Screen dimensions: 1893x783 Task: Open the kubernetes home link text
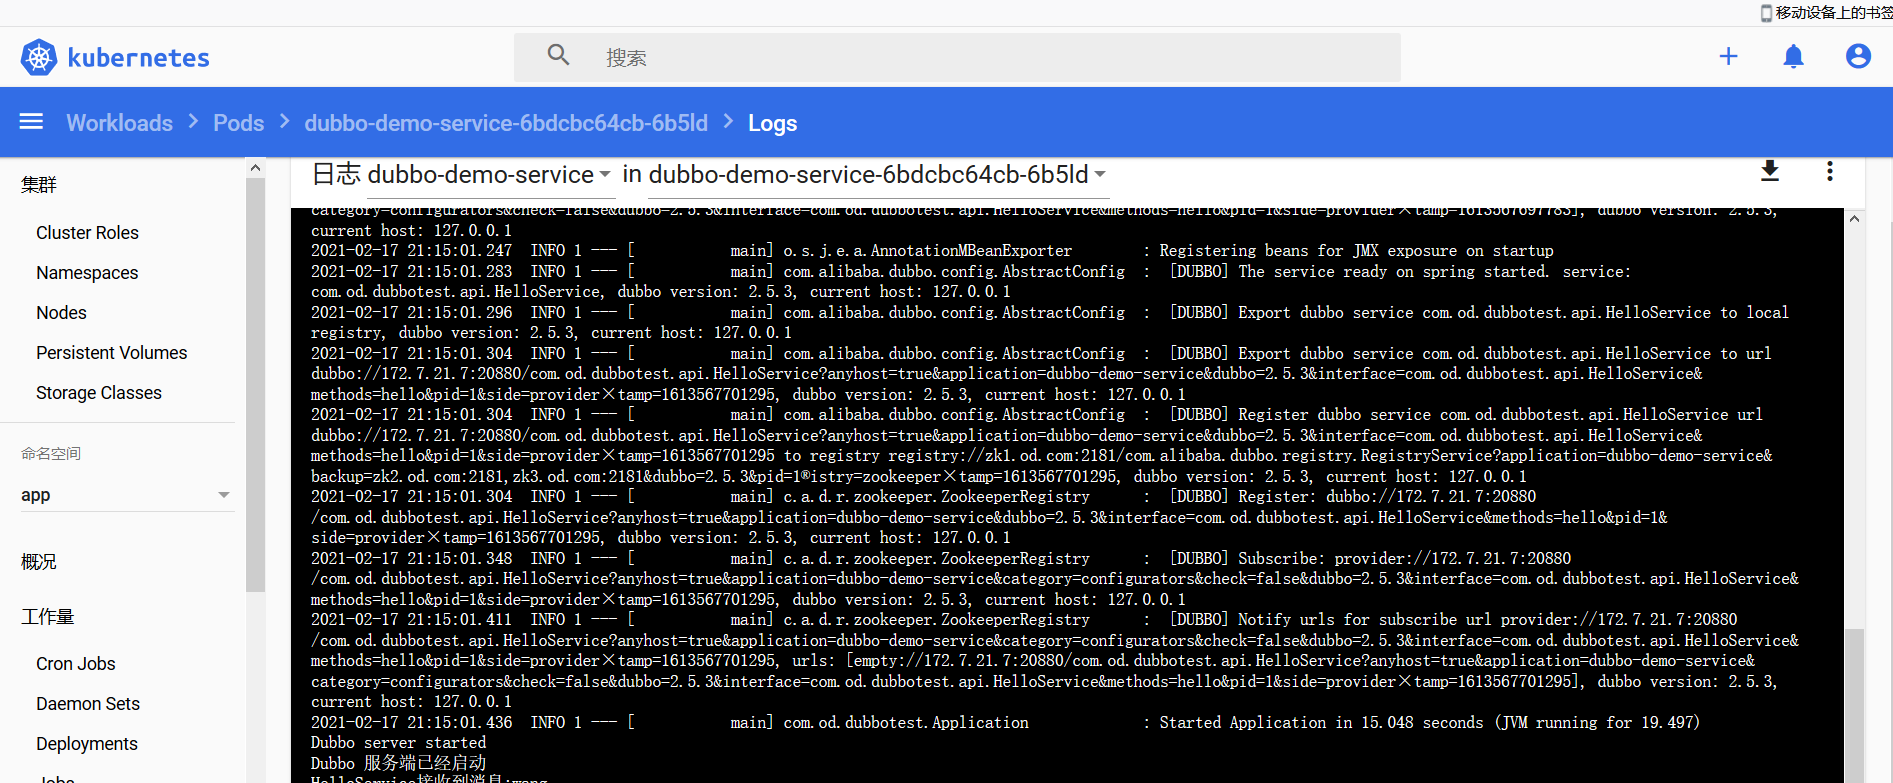coord(139,58)
